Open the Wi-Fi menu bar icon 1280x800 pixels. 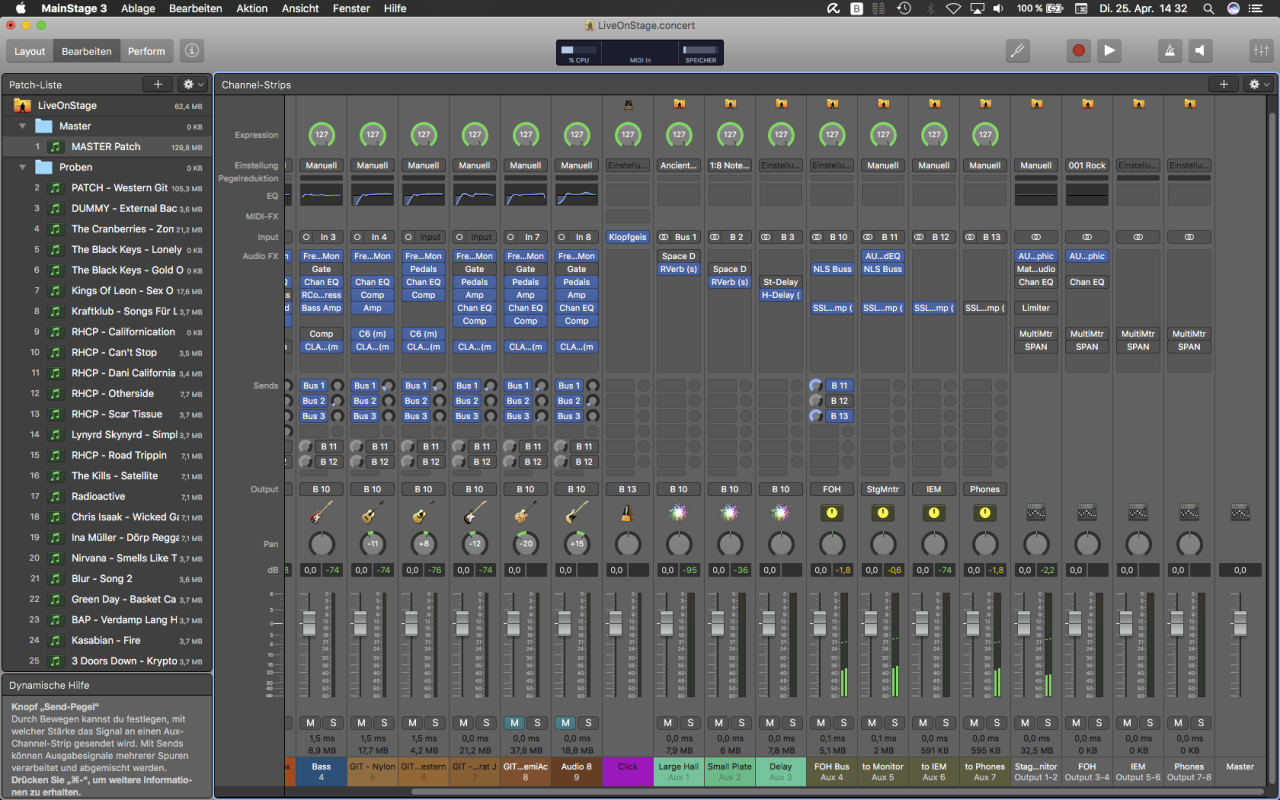[x=953, y=8]
